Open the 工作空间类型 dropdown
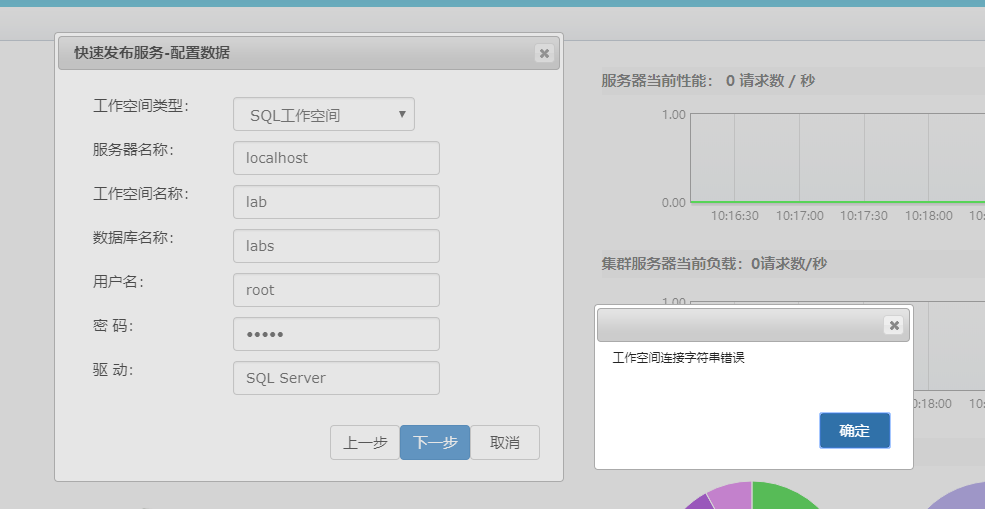Viewport: 985px width, 509px height. (324, 114)
